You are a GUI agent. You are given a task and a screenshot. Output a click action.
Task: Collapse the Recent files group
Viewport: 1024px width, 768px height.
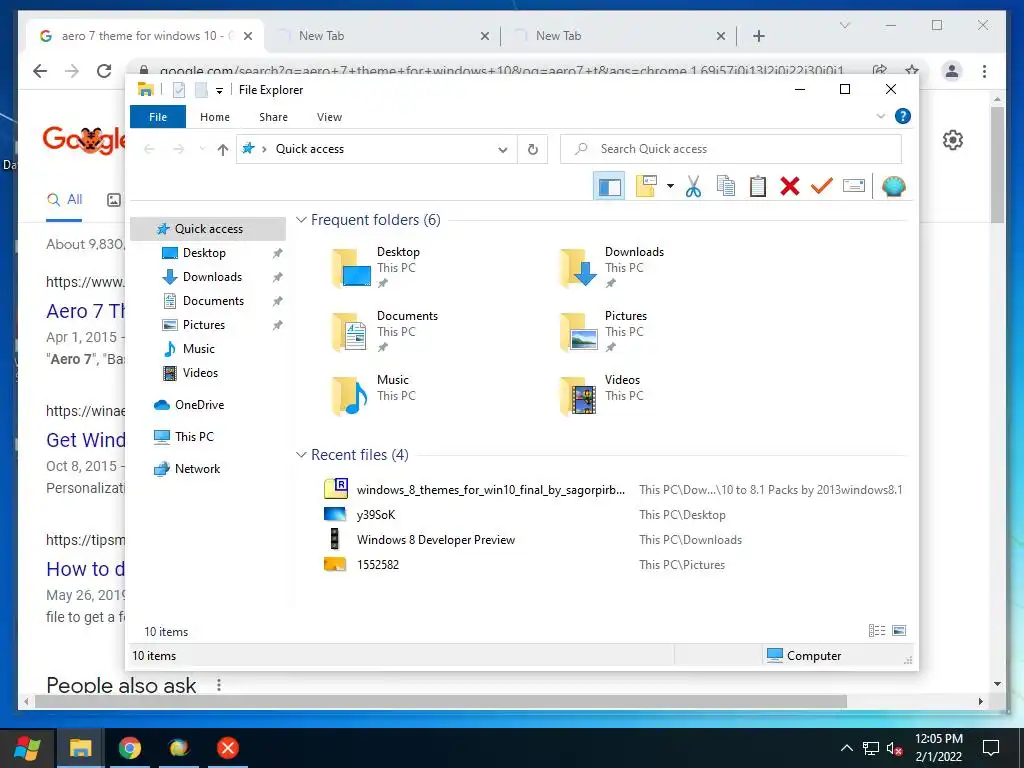coord(301,455)
